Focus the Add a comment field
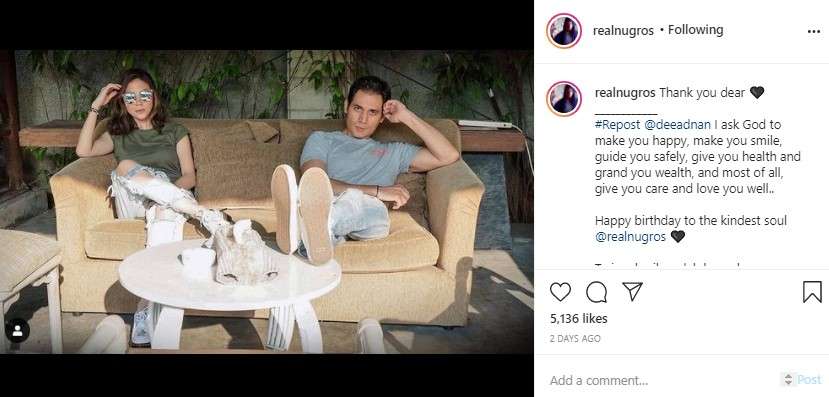This screenshot has height=397, width=829. pyautogui.click(x=661, y=380)
